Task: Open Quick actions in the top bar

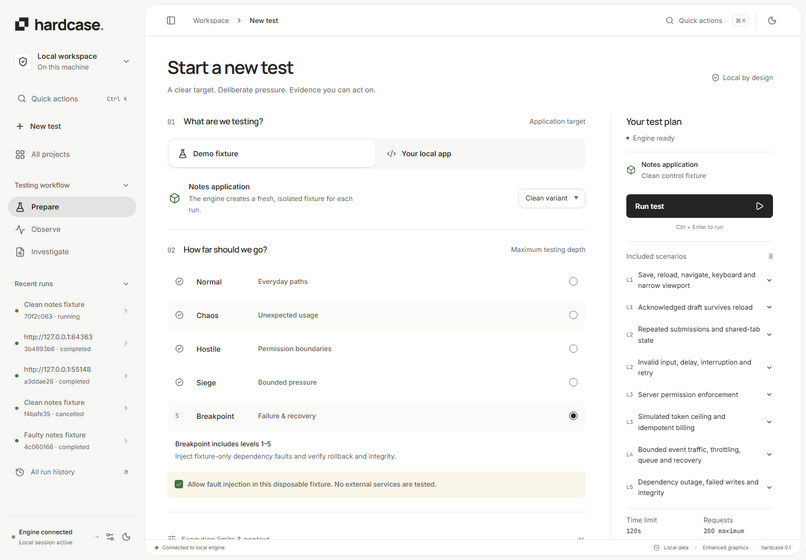Action: pos(707,21)
